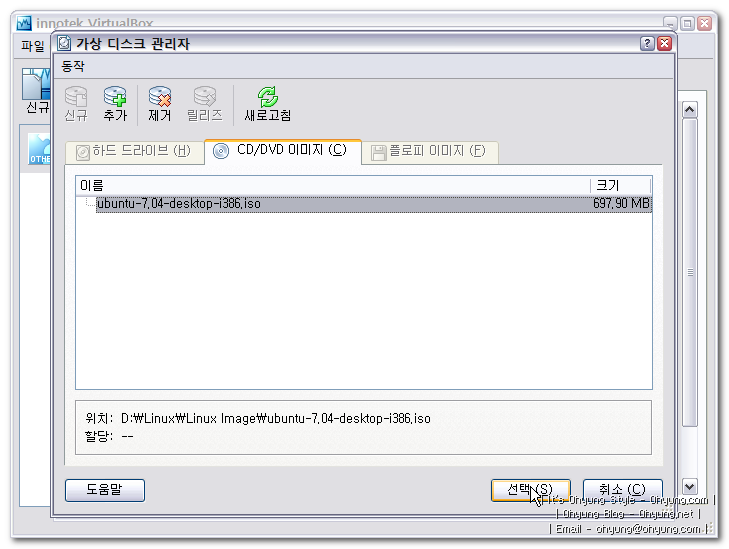Click the 697.90 MB size cell

coord(621,204)
